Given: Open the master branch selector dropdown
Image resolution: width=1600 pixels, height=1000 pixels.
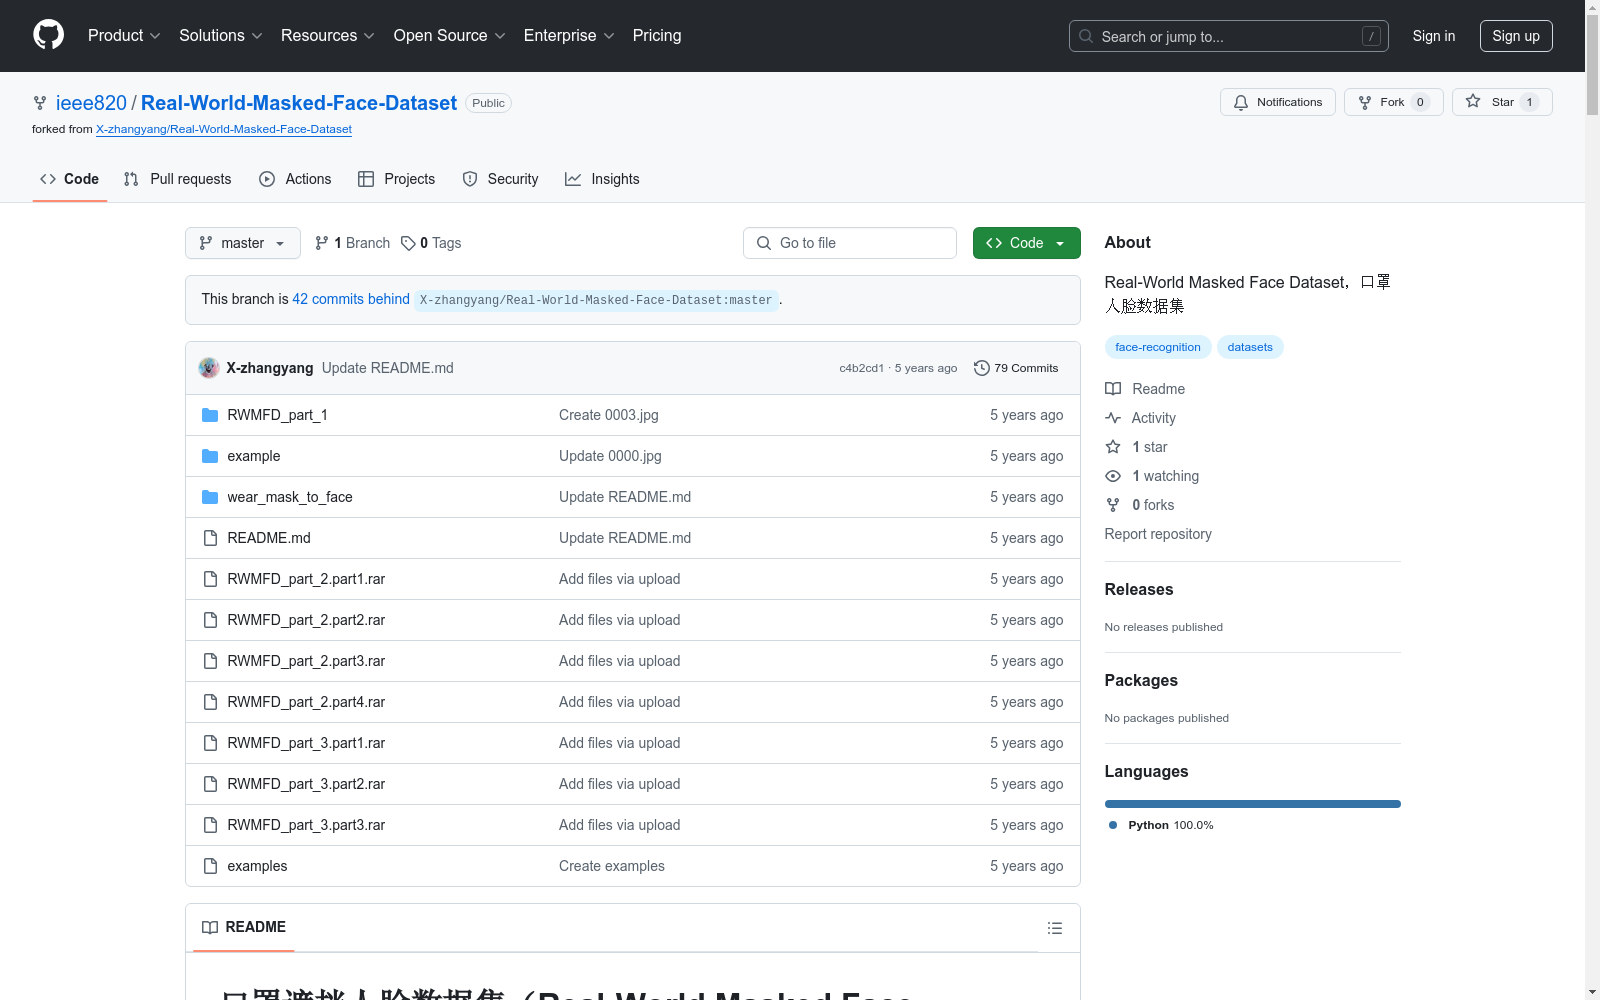Looking at the screenshot, I should click(243, 243).
